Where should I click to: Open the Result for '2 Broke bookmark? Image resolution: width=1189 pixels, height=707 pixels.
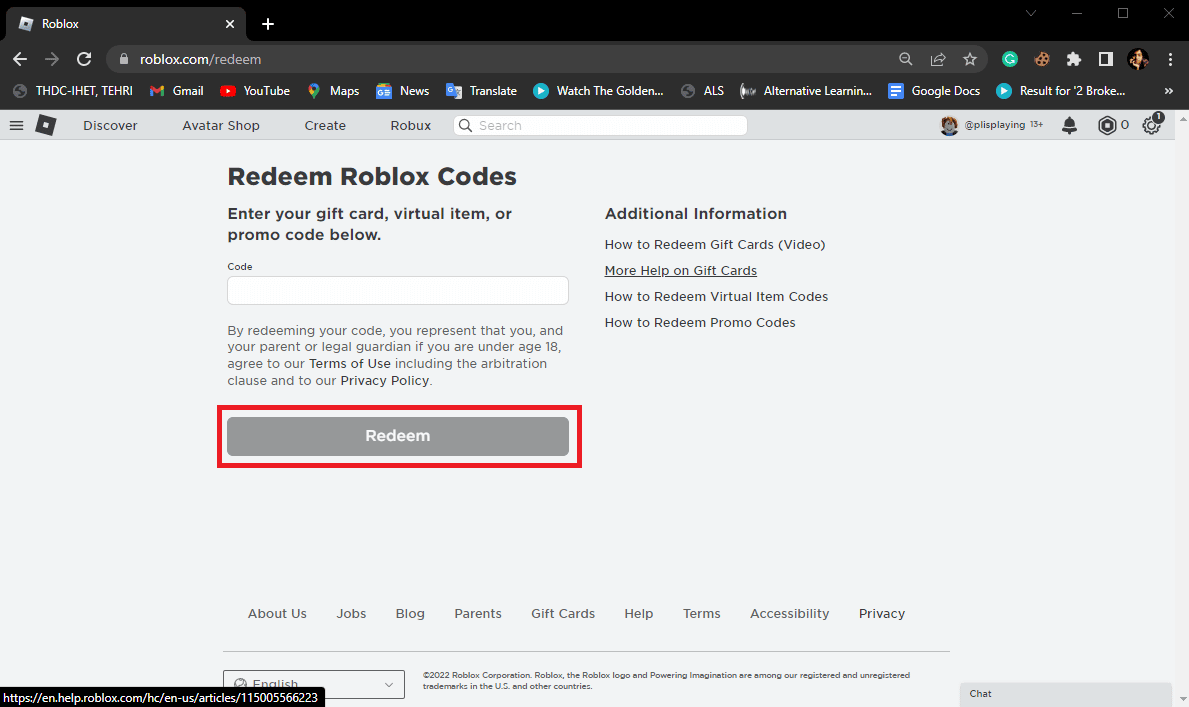(1061, 91)
